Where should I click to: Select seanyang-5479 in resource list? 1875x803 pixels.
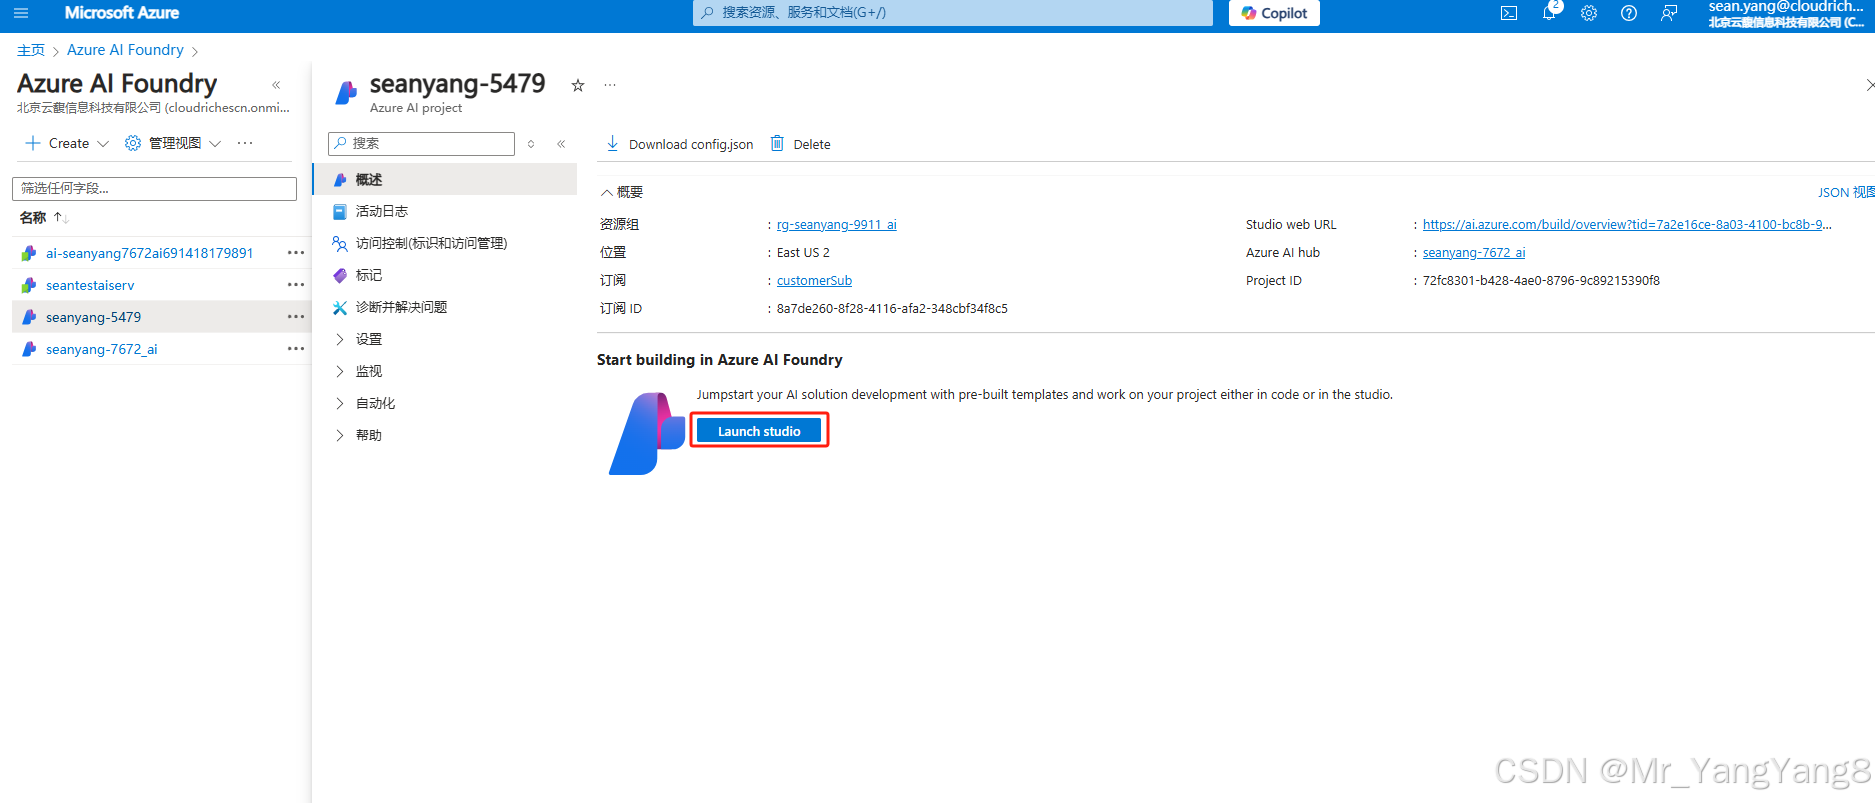click(x=93, y=317)
